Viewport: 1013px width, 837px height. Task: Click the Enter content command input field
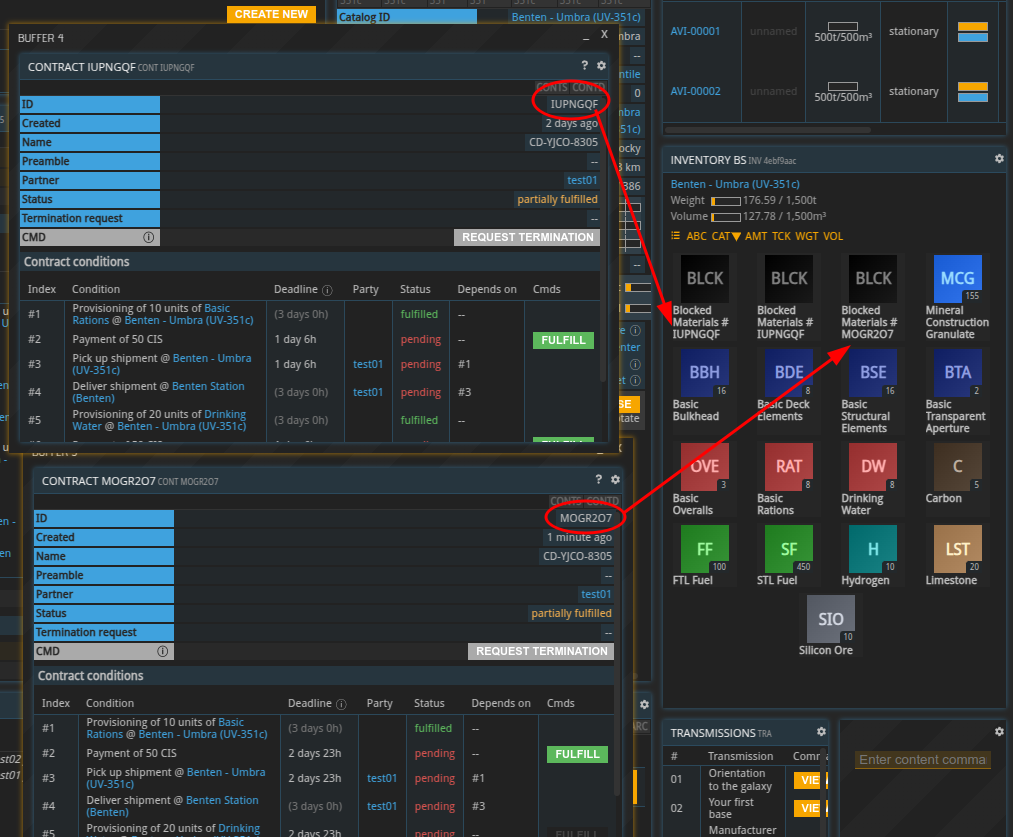[x=922, y=760]
